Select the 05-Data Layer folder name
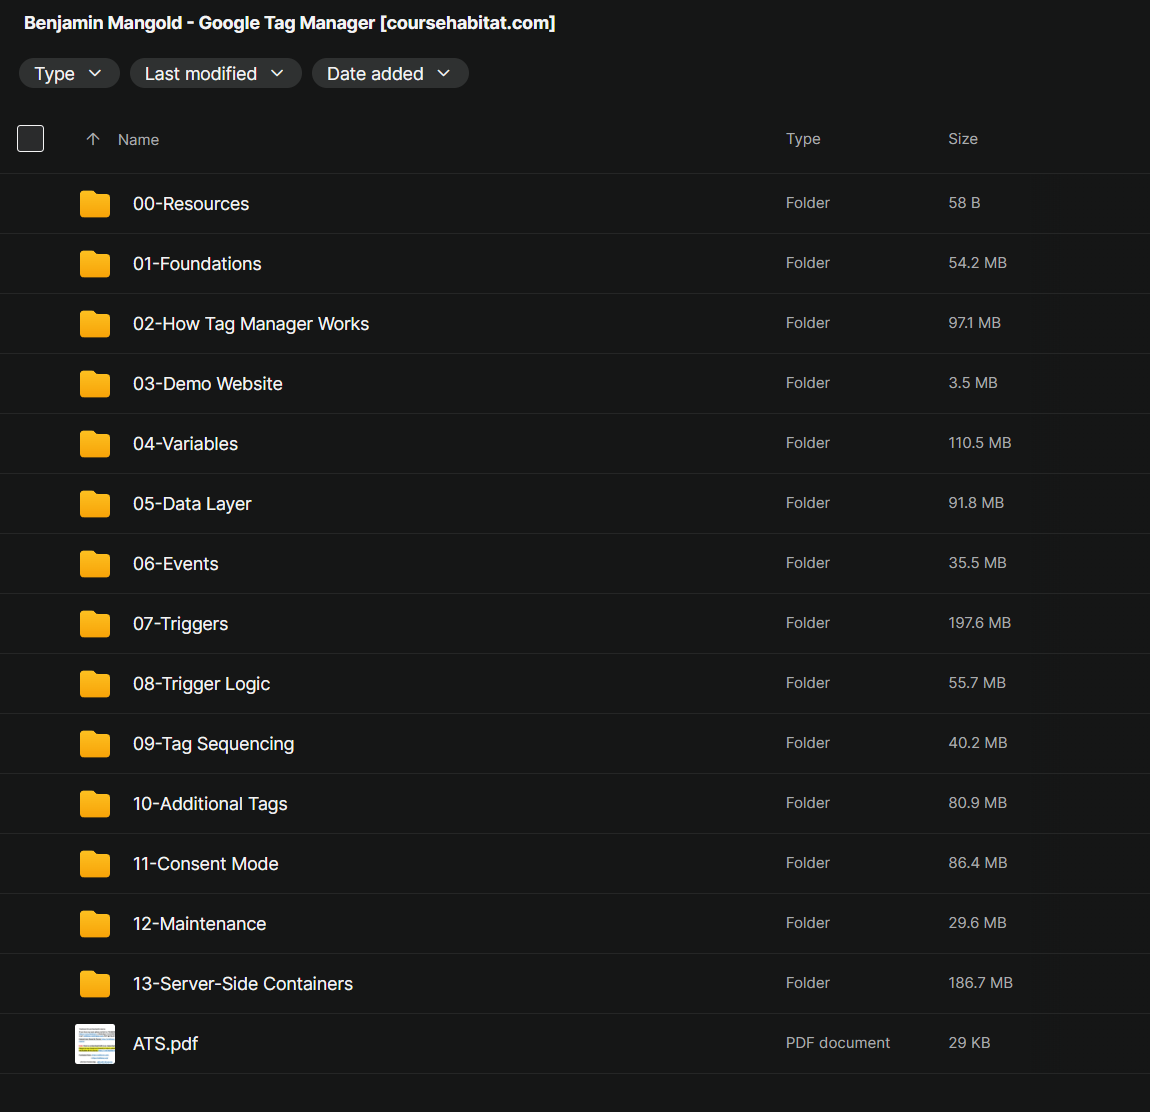1150x1112 pixels. coord(192,504)
